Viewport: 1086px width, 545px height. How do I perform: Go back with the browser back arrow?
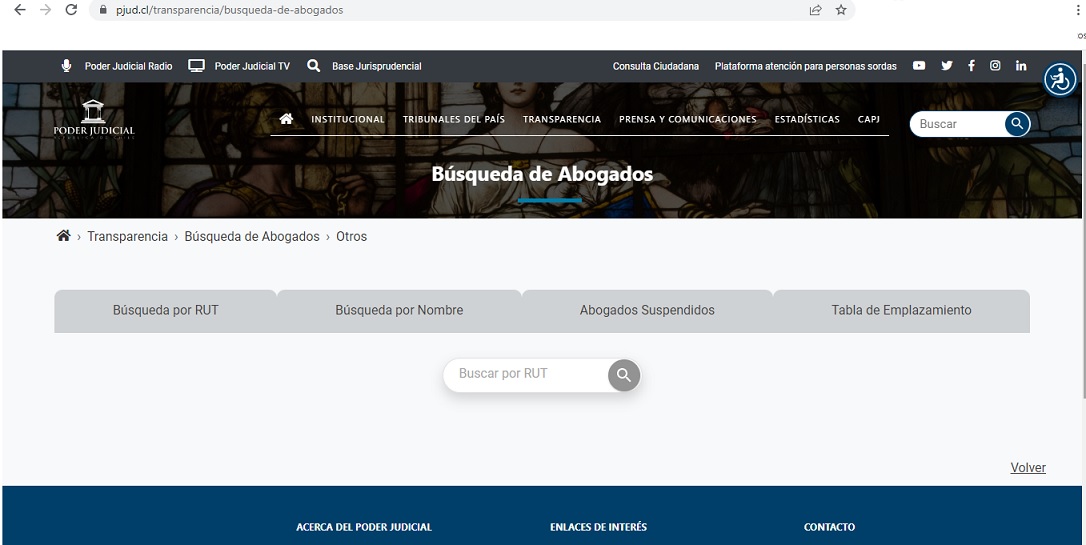[x=19, y=10]
